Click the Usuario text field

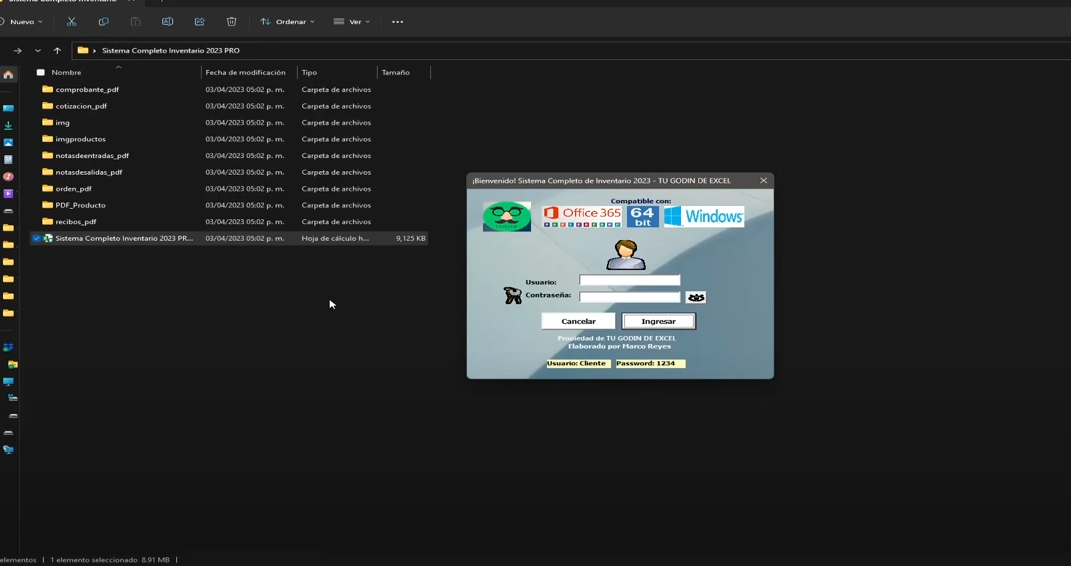tap(629, 281)
